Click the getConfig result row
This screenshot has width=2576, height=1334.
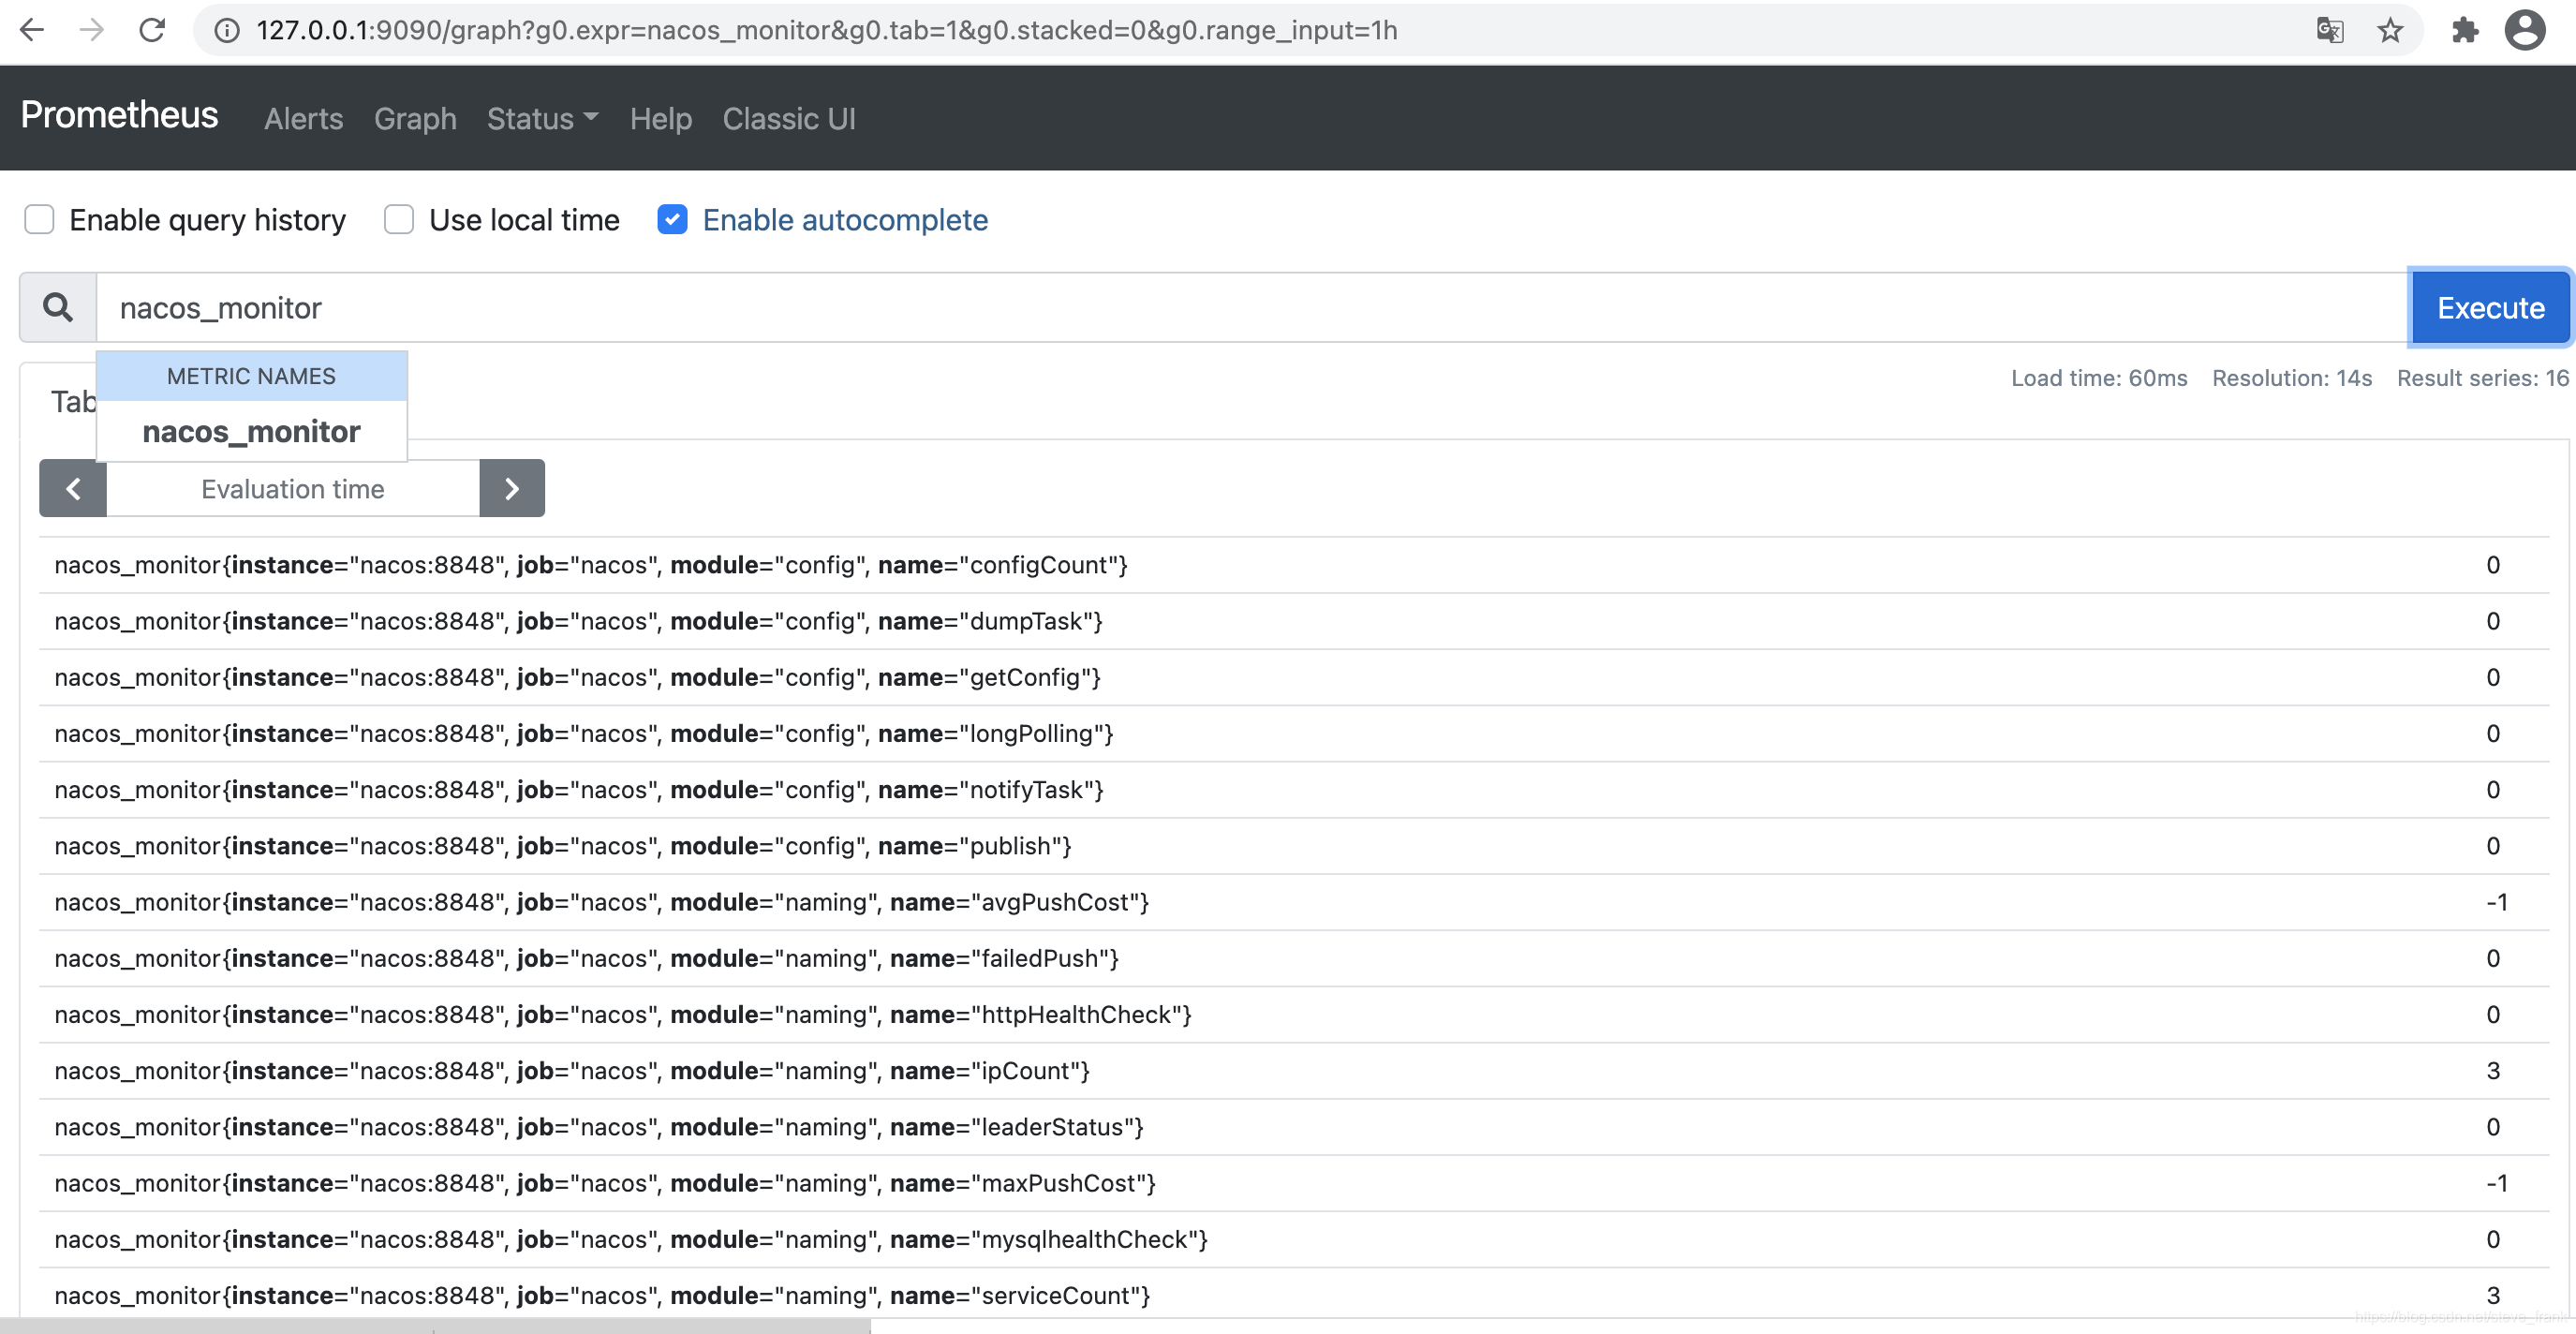click(1294, 677)
